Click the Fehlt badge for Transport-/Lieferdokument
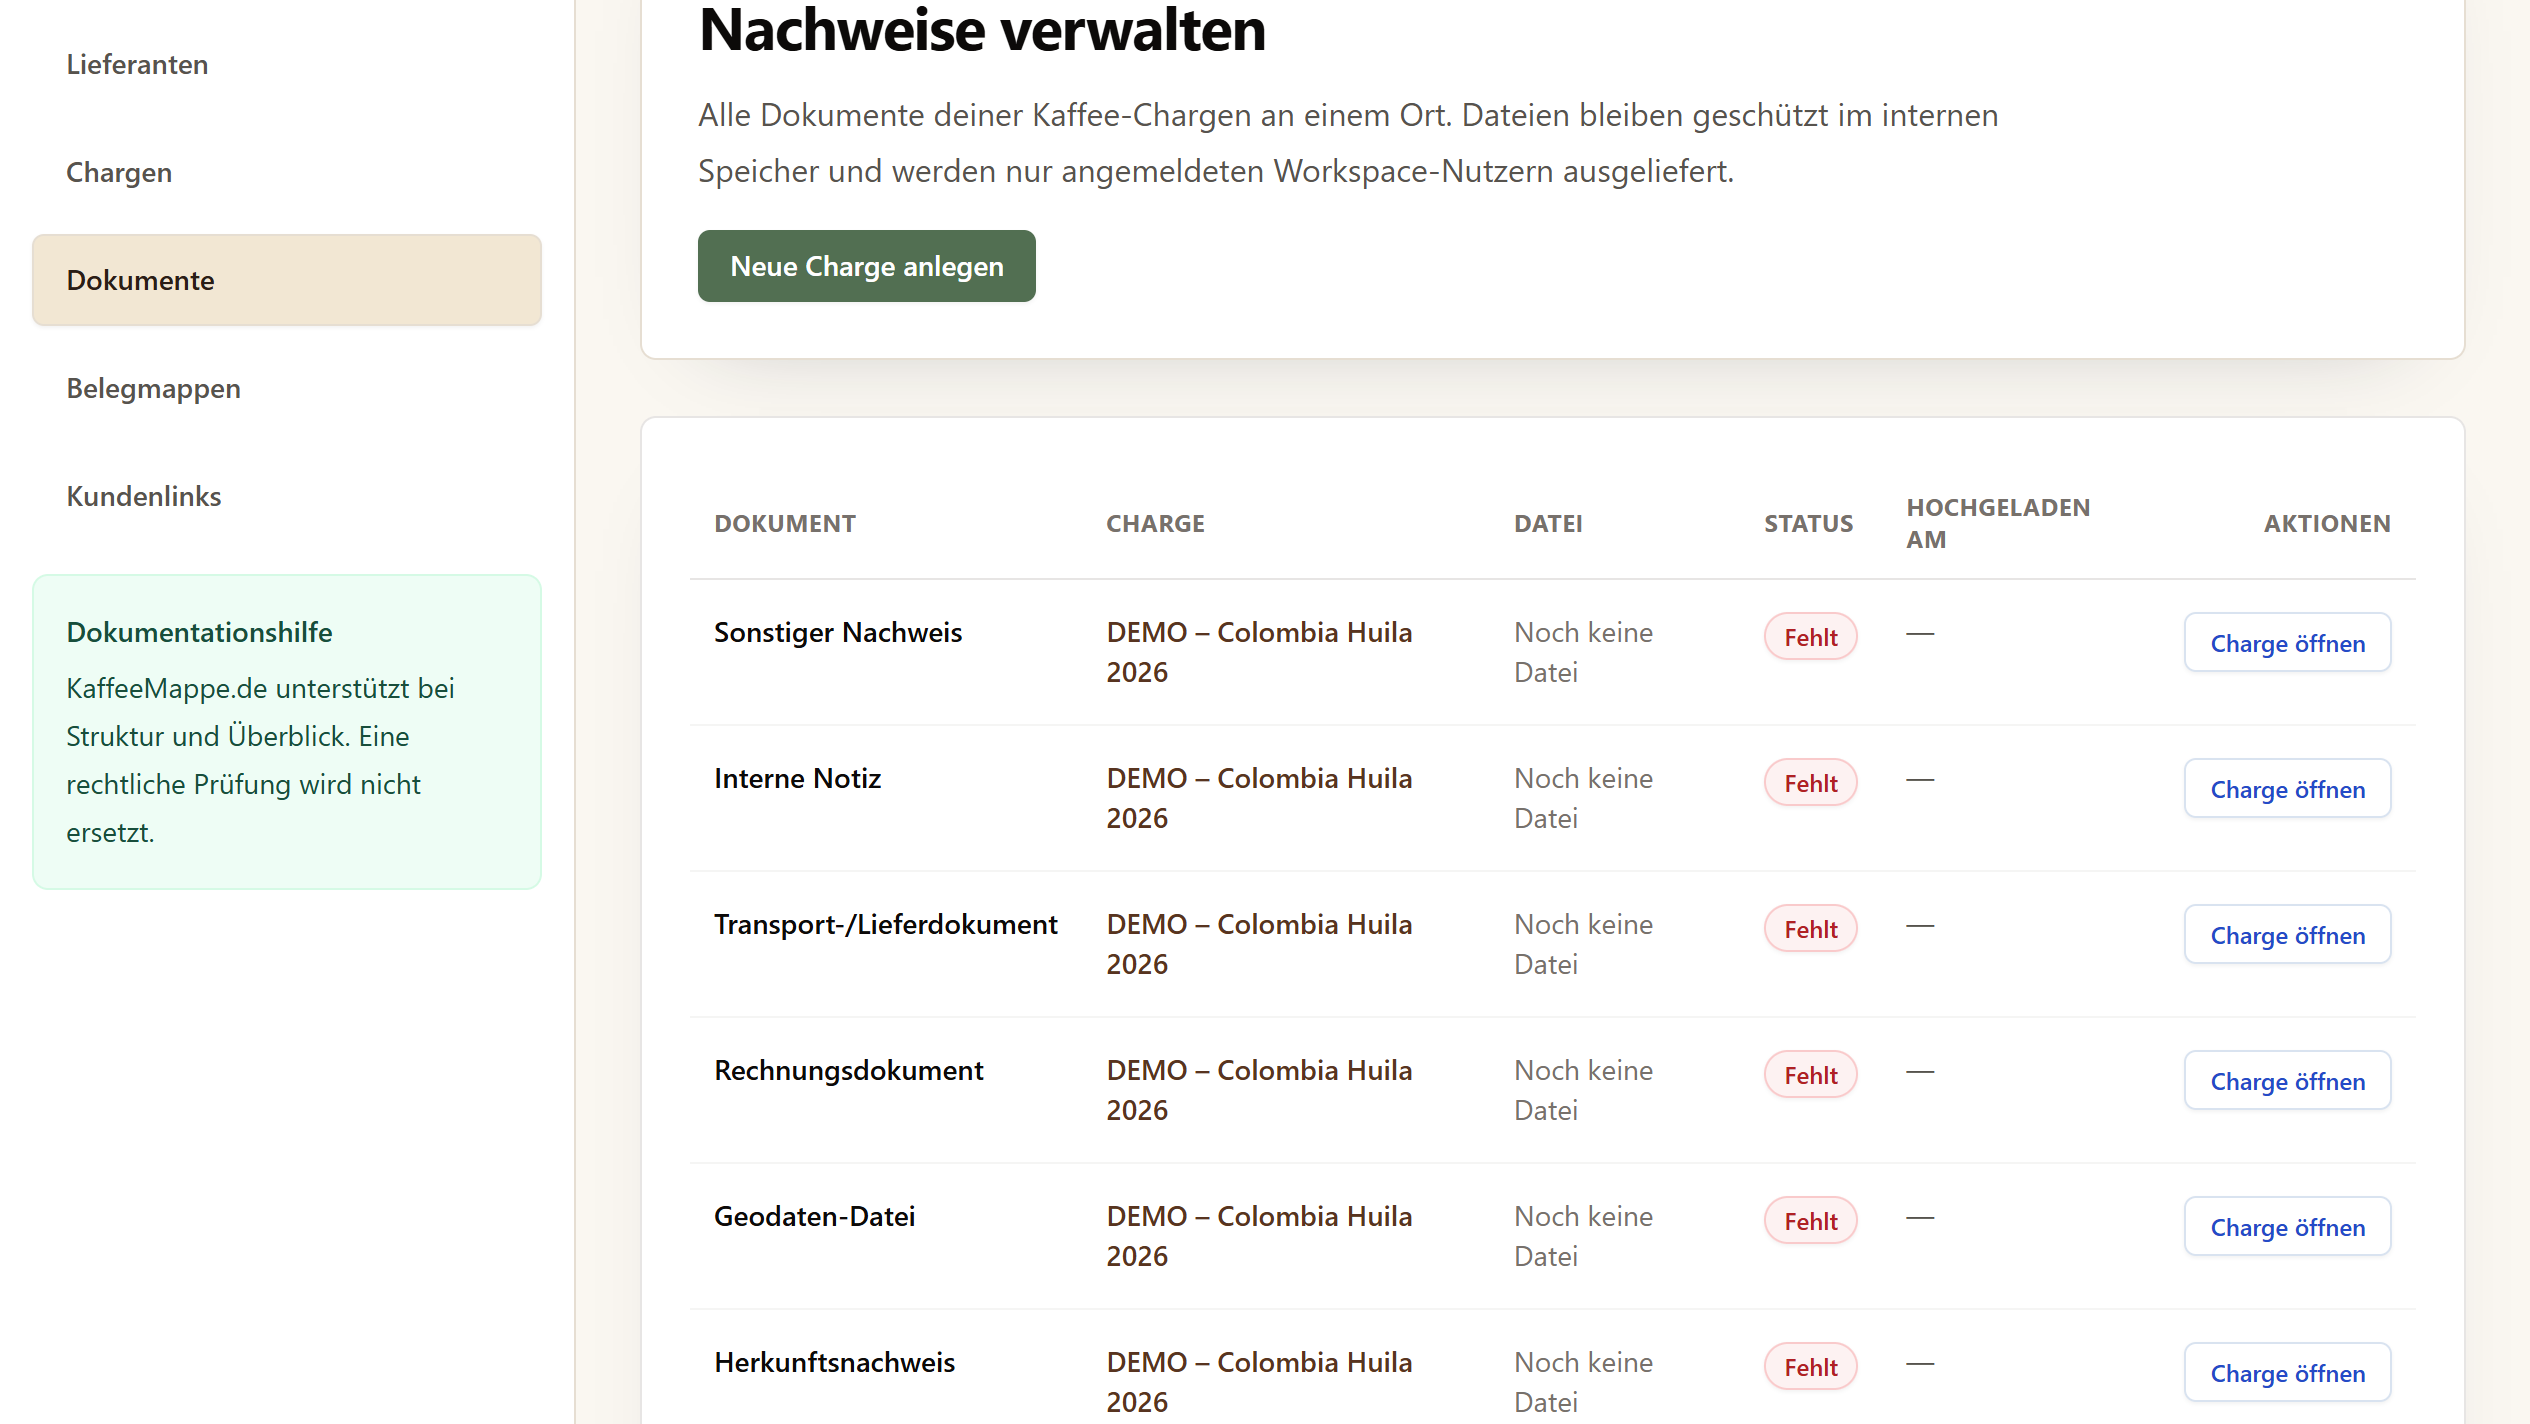 [1810, 929]
